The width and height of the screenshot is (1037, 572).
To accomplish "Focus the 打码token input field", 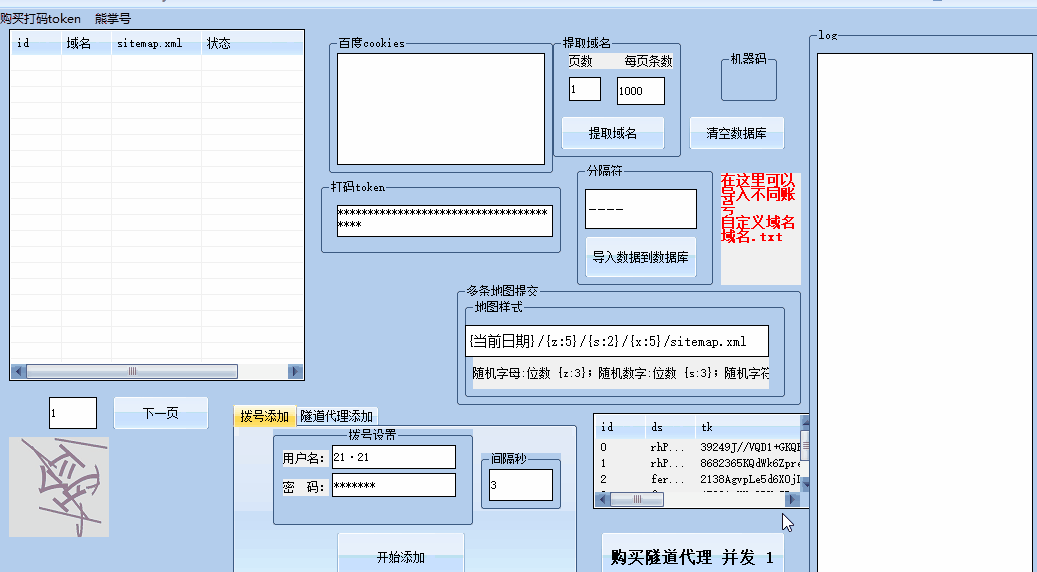I will pos(444,221).
